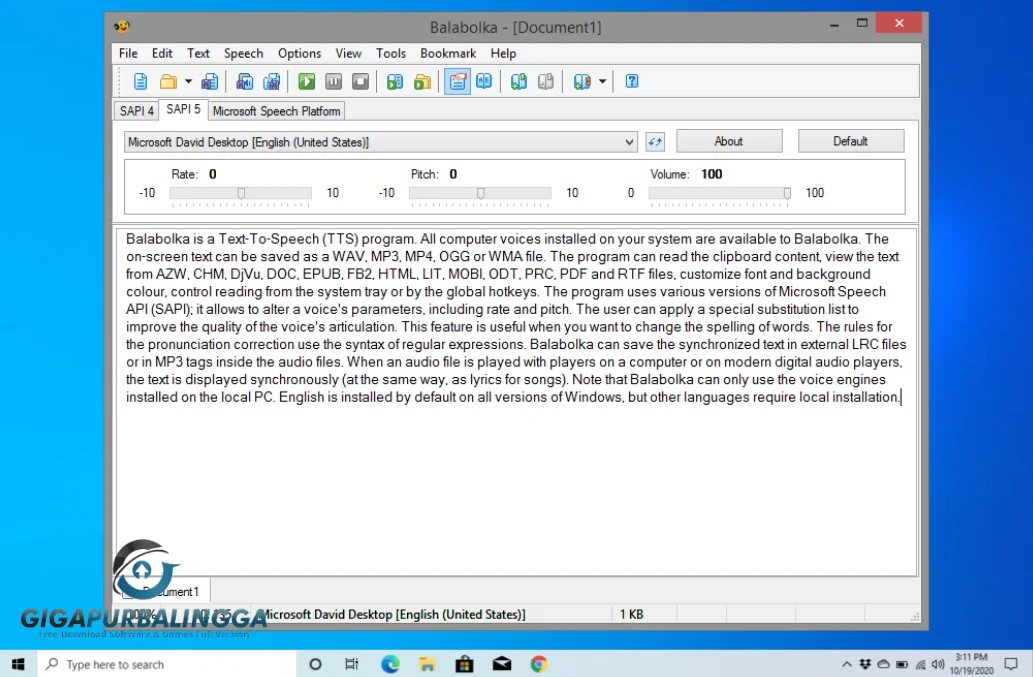Image resolution: width=1033 pixels, height=677 pixels.
Task: Open the Speech menu
Action: pos(243,53)
